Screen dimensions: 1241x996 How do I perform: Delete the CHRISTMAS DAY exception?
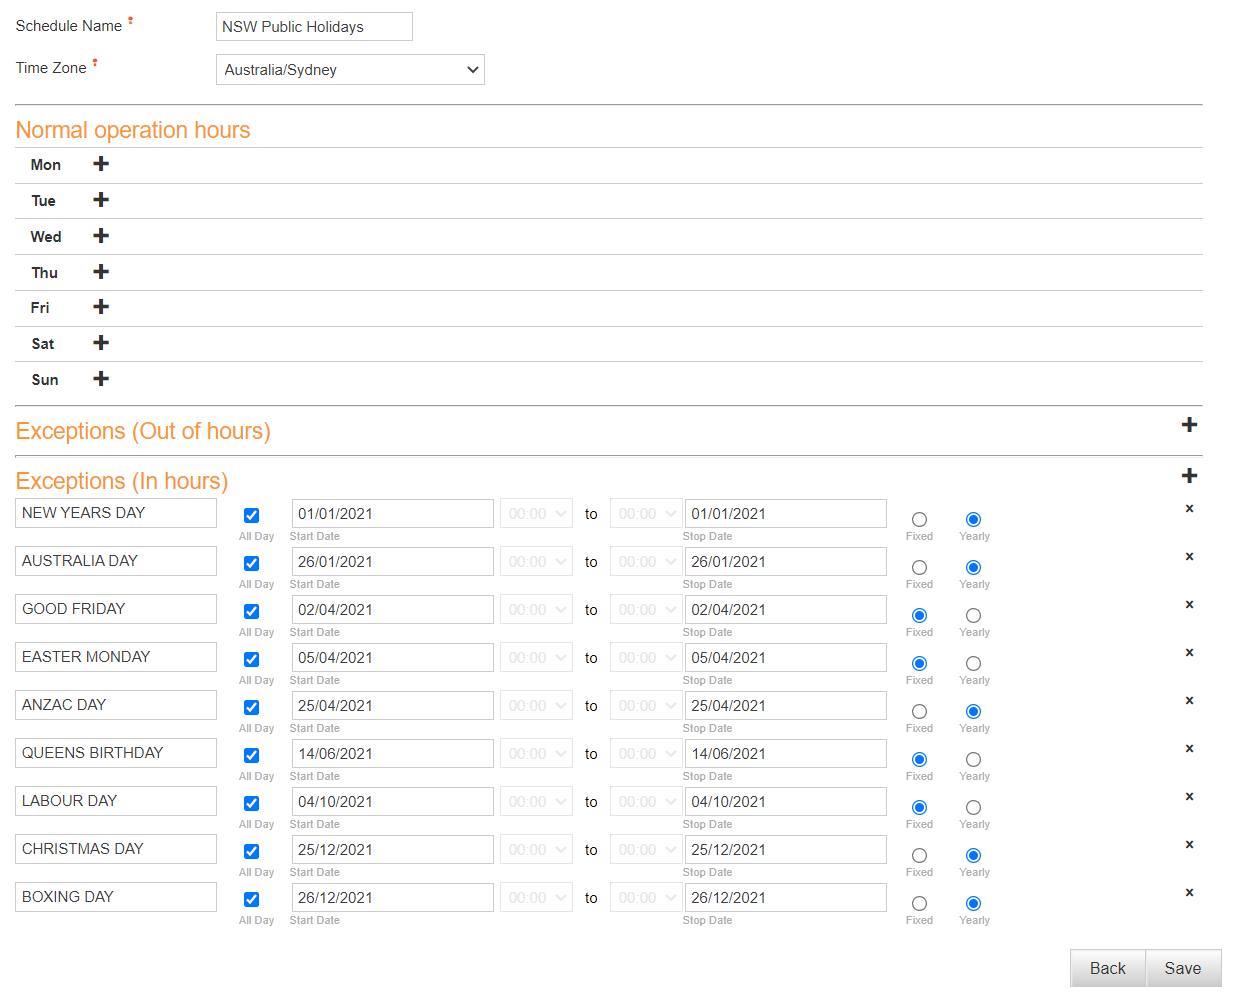1189,845
